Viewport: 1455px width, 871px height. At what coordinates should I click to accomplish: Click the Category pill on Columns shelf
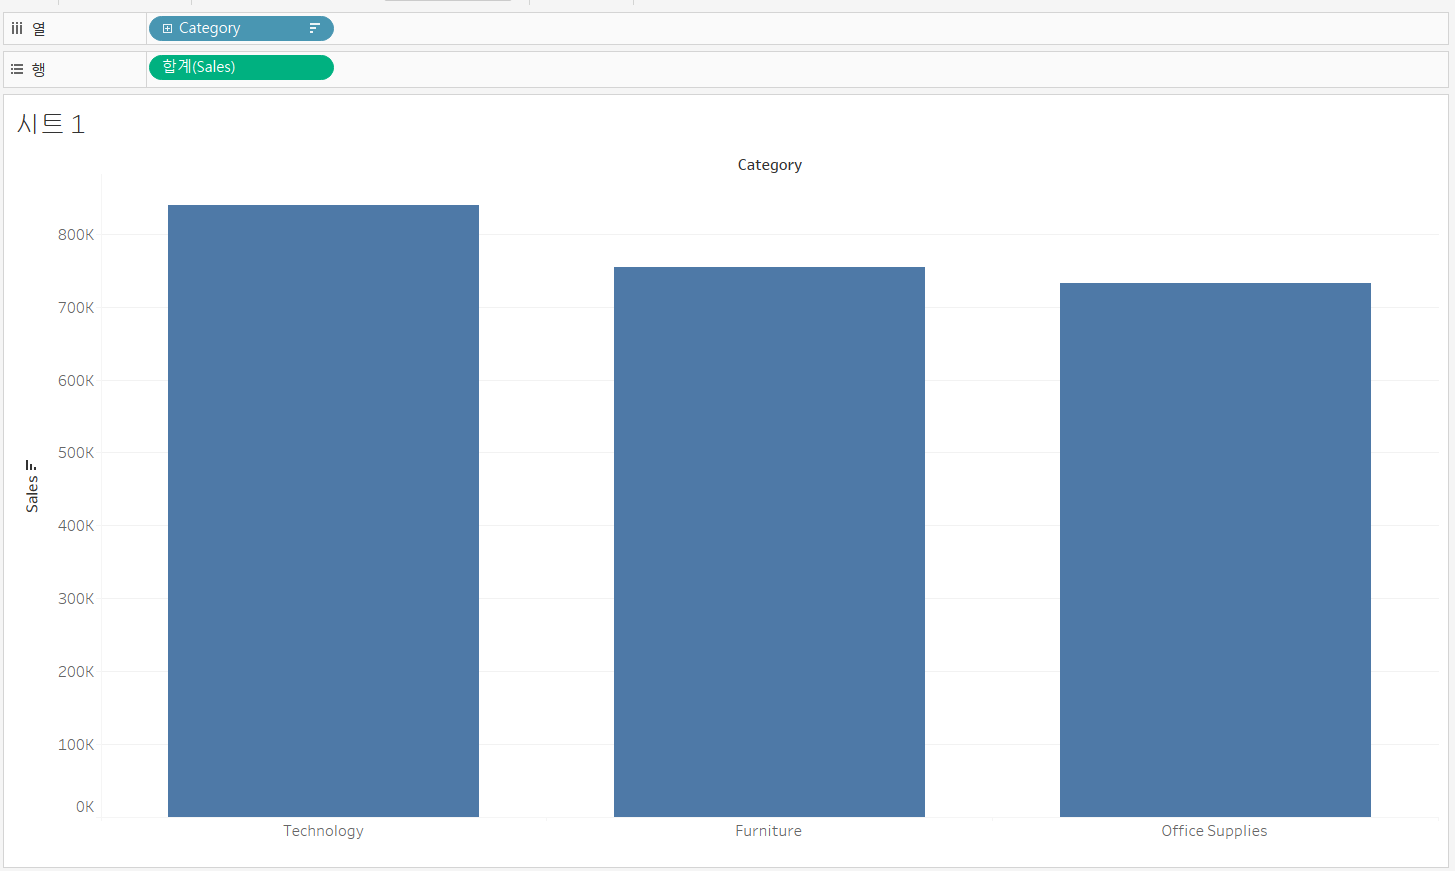pos(241,29)
